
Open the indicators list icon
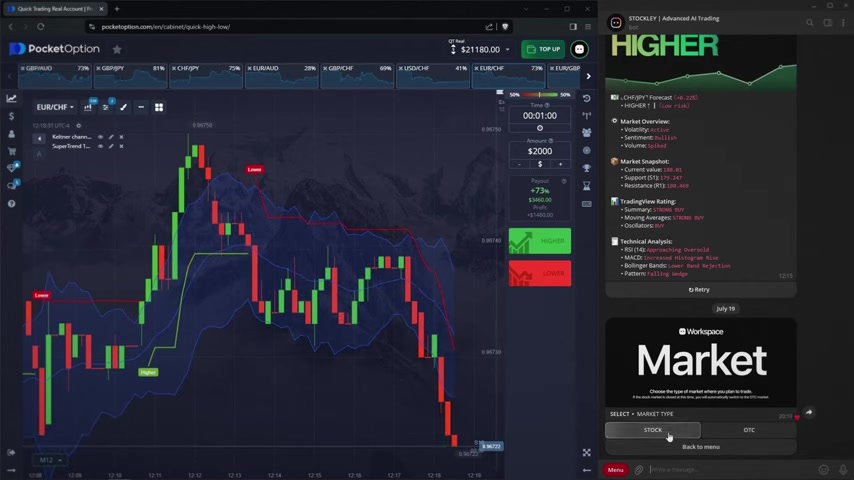coord(106,107)
